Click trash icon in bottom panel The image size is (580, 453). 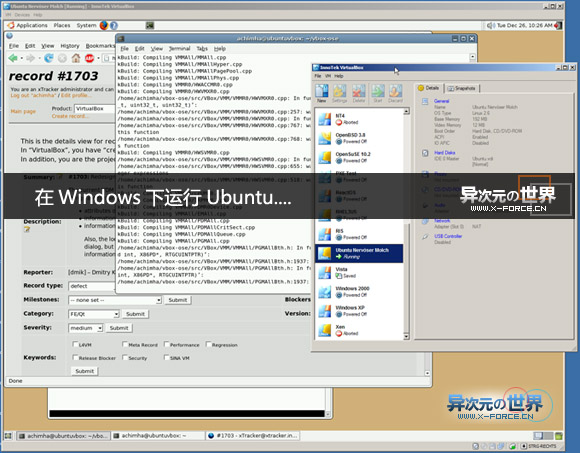point(559,436)
